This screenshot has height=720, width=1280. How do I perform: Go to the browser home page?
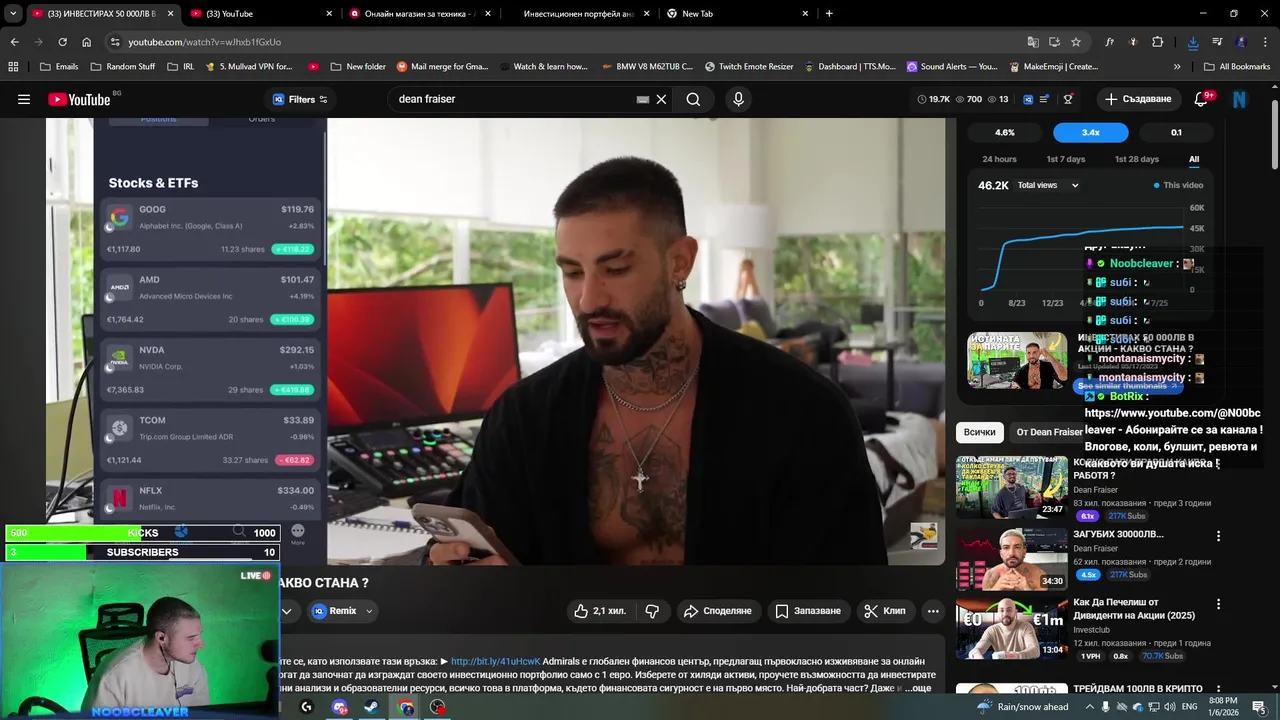click(x=86, y=42)
